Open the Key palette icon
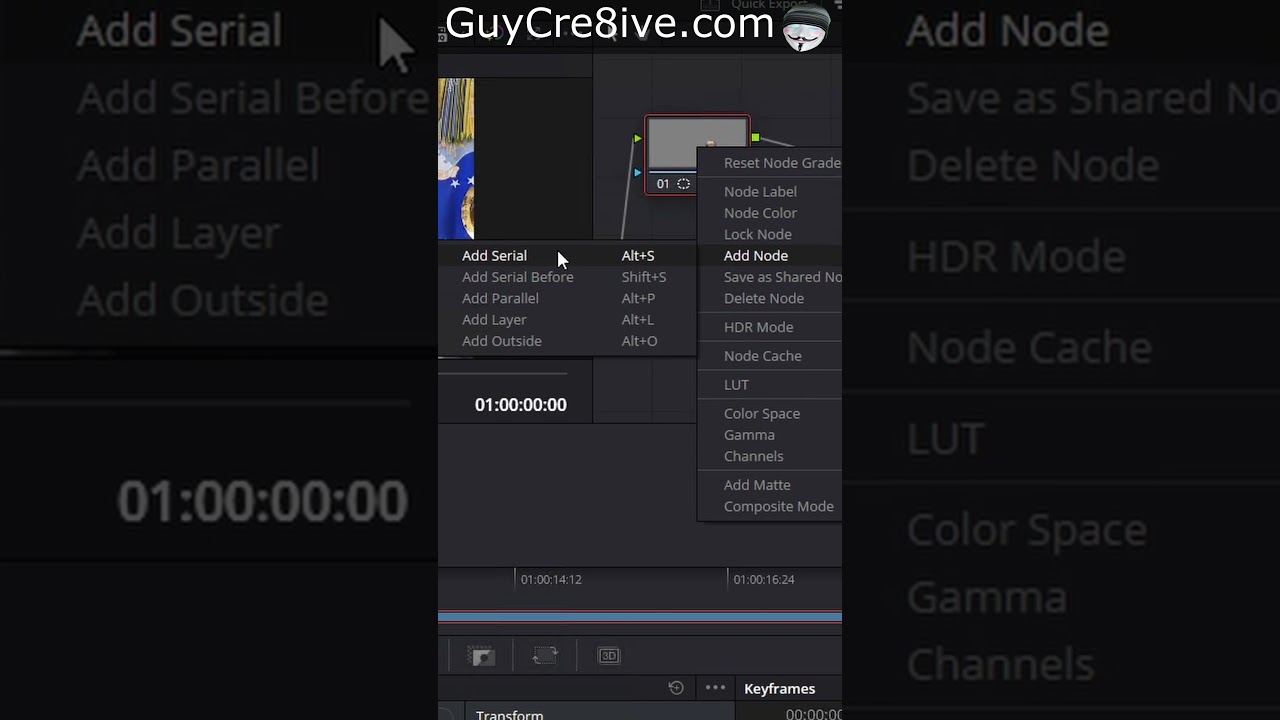This screenshot has width=1280, height=720. (482, 656)
